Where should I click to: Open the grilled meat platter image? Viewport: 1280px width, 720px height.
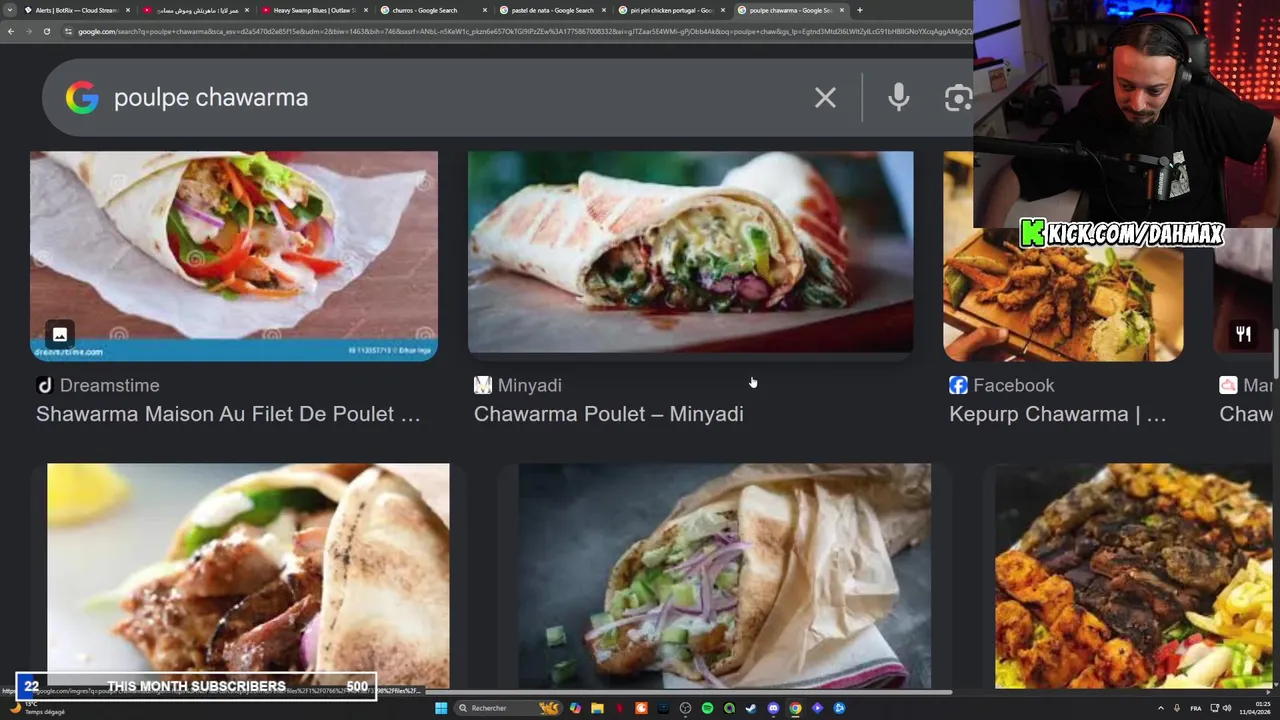(1133, 575)
